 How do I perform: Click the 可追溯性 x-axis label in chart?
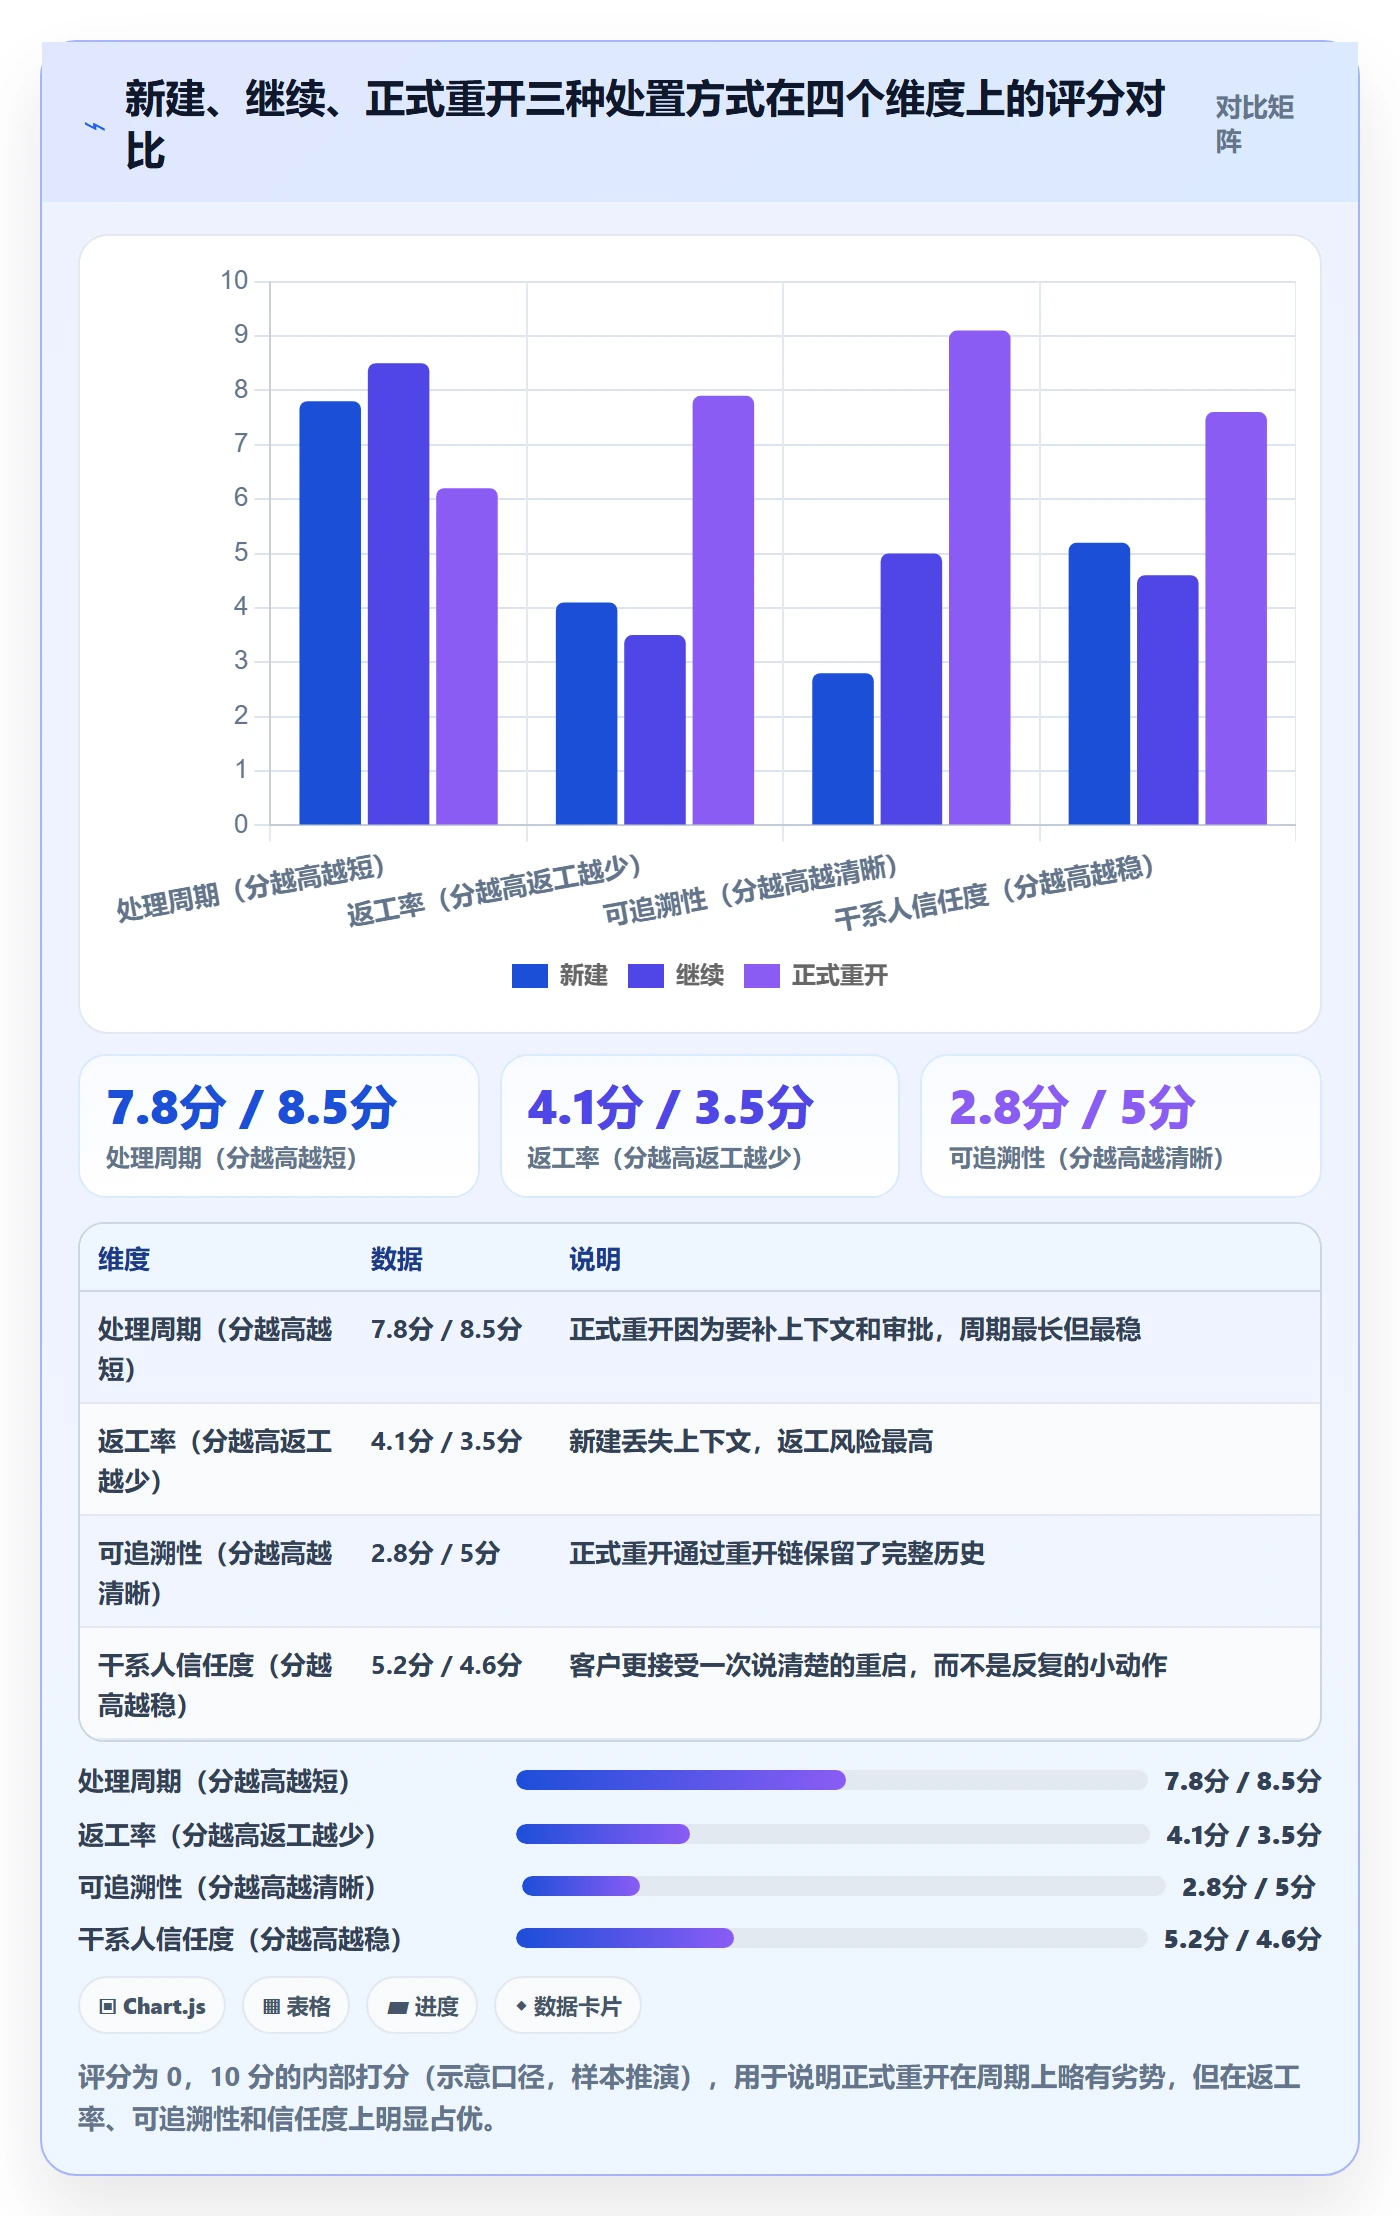click(750, 889)
